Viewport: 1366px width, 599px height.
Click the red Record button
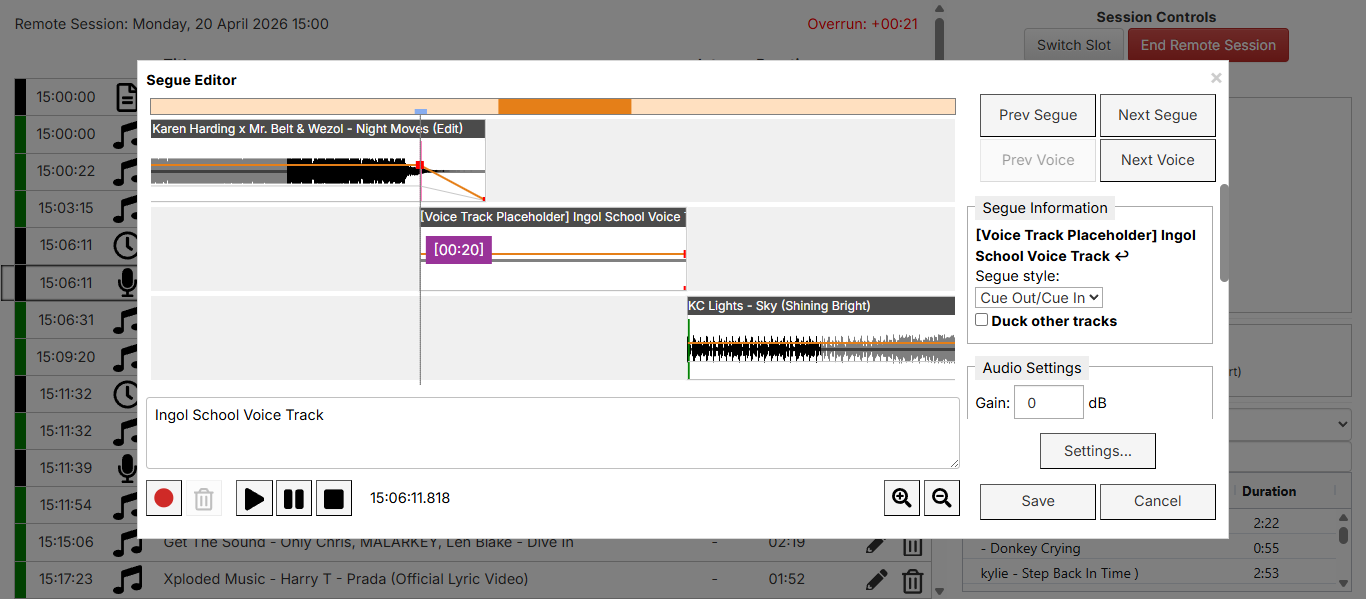click(164, 498)
